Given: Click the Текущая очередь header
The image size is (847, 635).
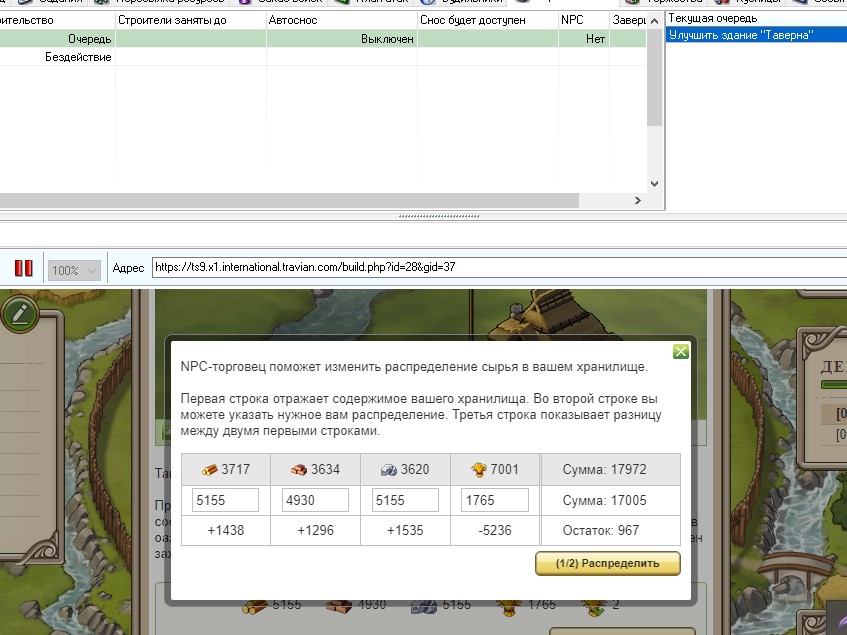Looking at the screenshot, I should [x=713, y=18].
